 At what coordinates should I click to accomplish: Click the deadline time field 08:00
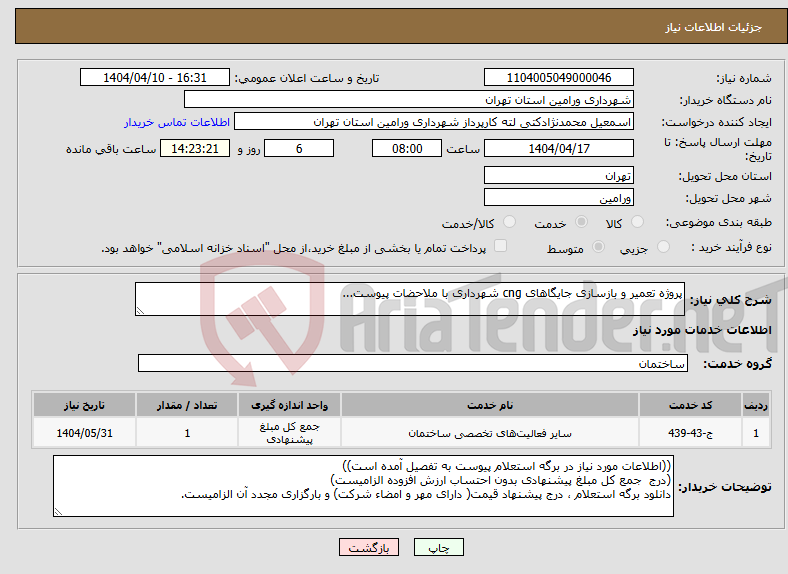(x=407, y=148)
